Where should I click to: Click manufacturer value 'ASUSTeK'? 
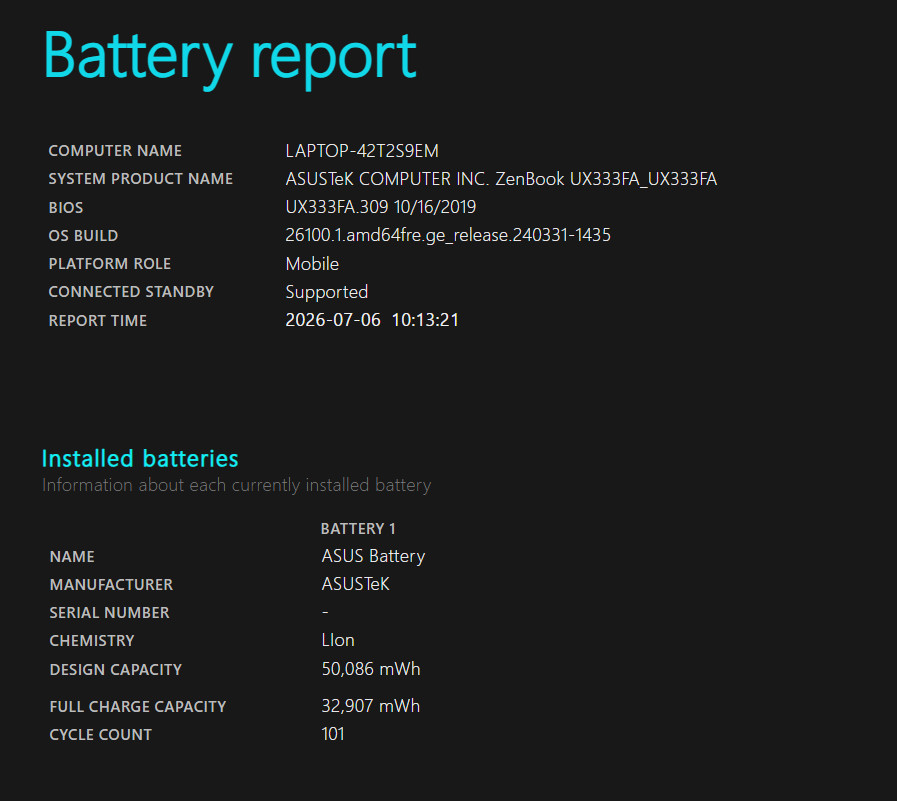(x=356, y=584)
